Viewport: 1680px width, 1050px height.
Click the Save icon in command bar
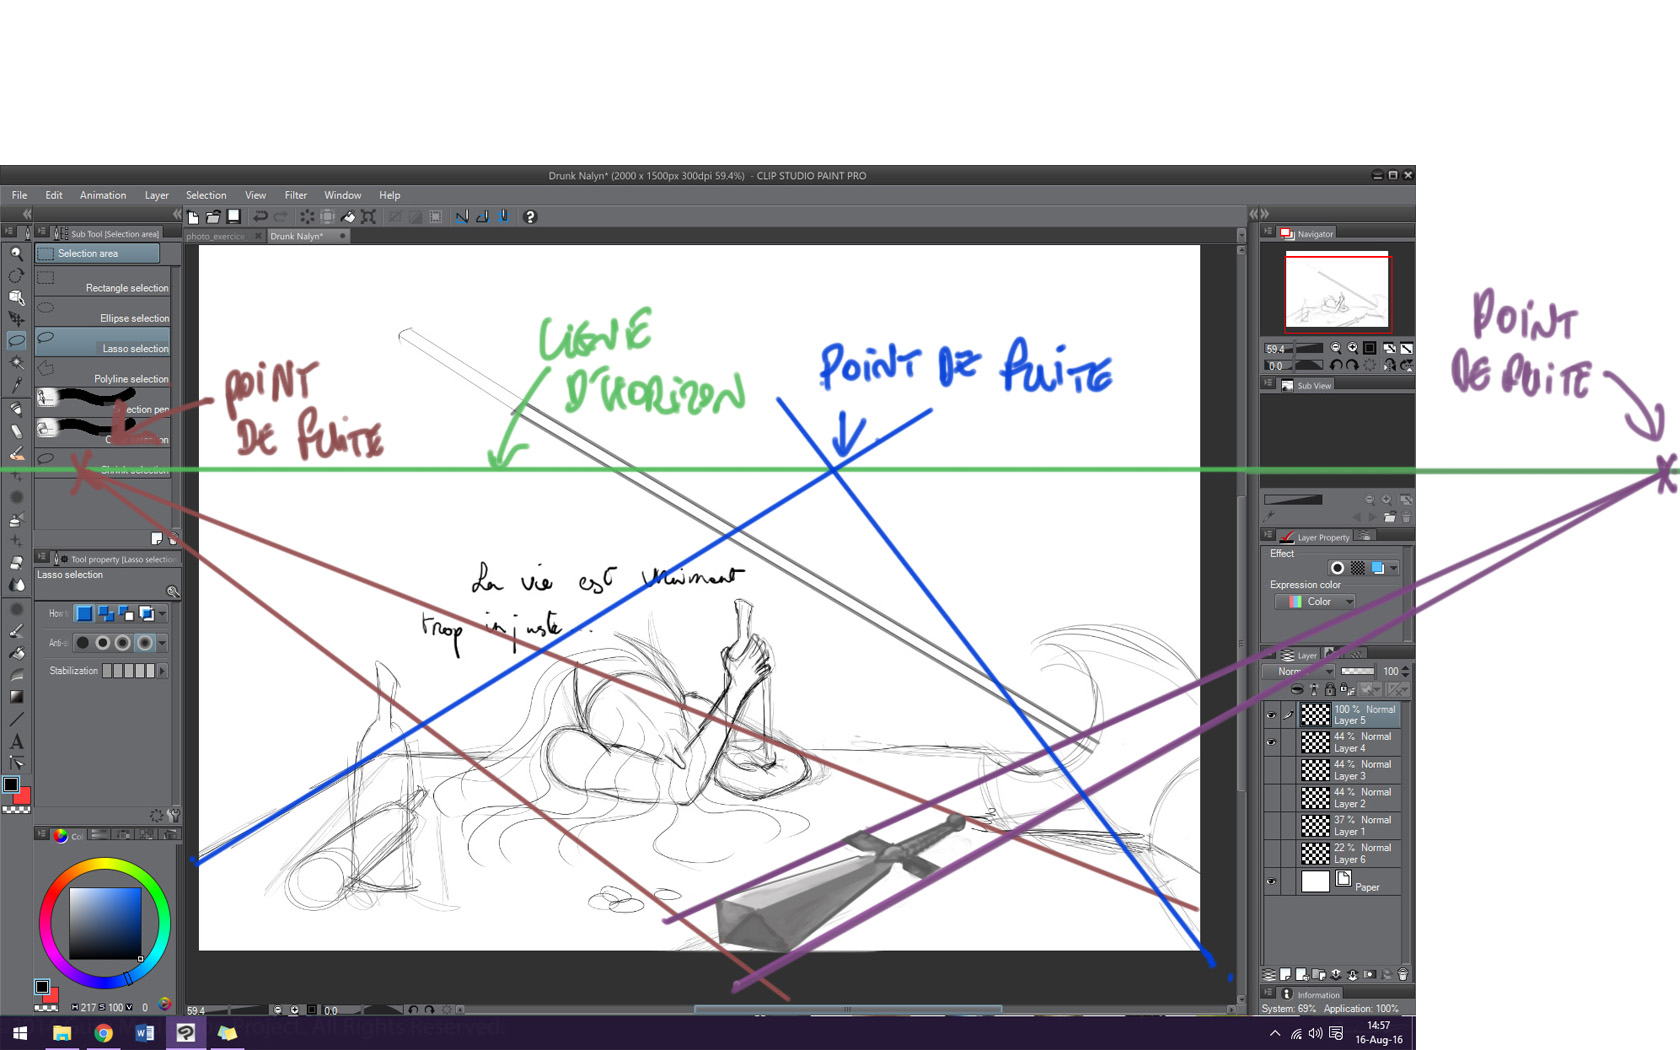coord(234,216)
